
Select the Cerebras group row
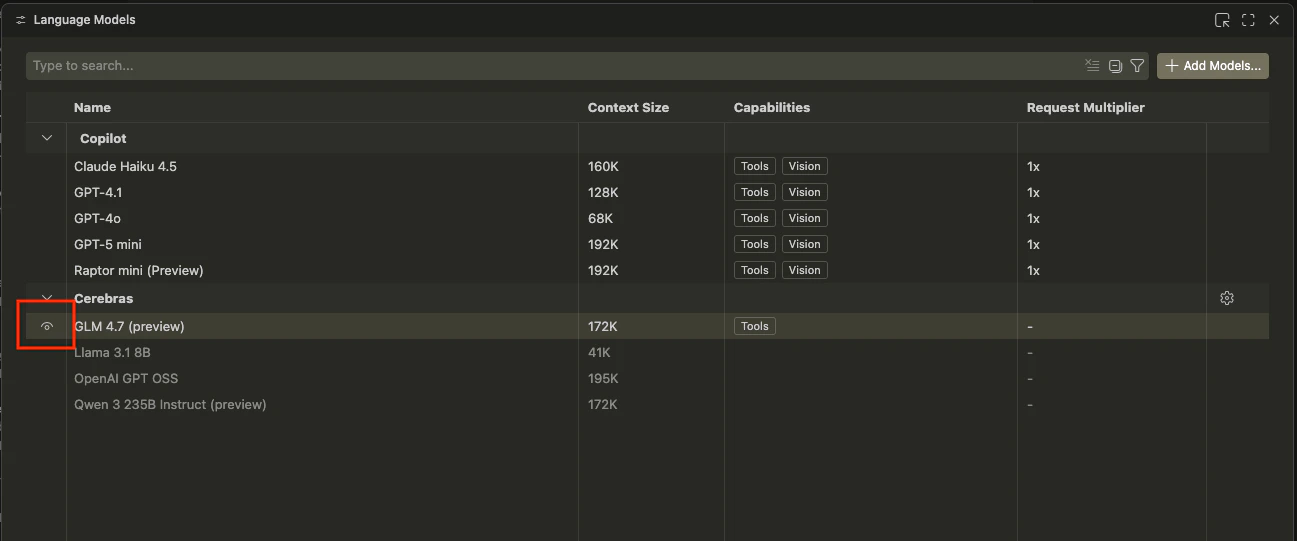(647, 298)
